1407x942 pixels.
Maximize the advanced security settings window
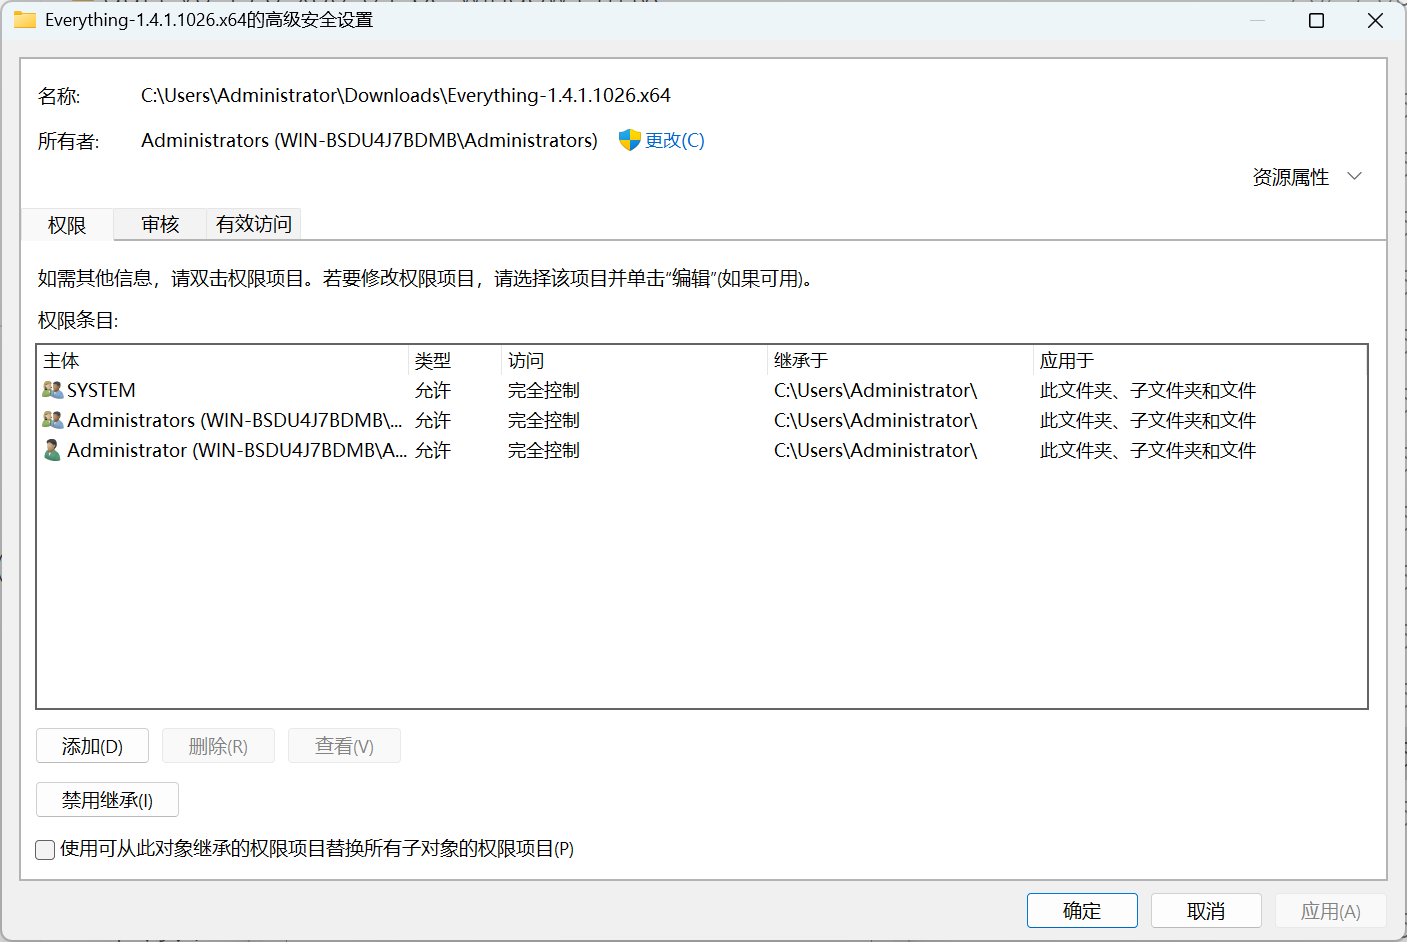point(1317,20)
